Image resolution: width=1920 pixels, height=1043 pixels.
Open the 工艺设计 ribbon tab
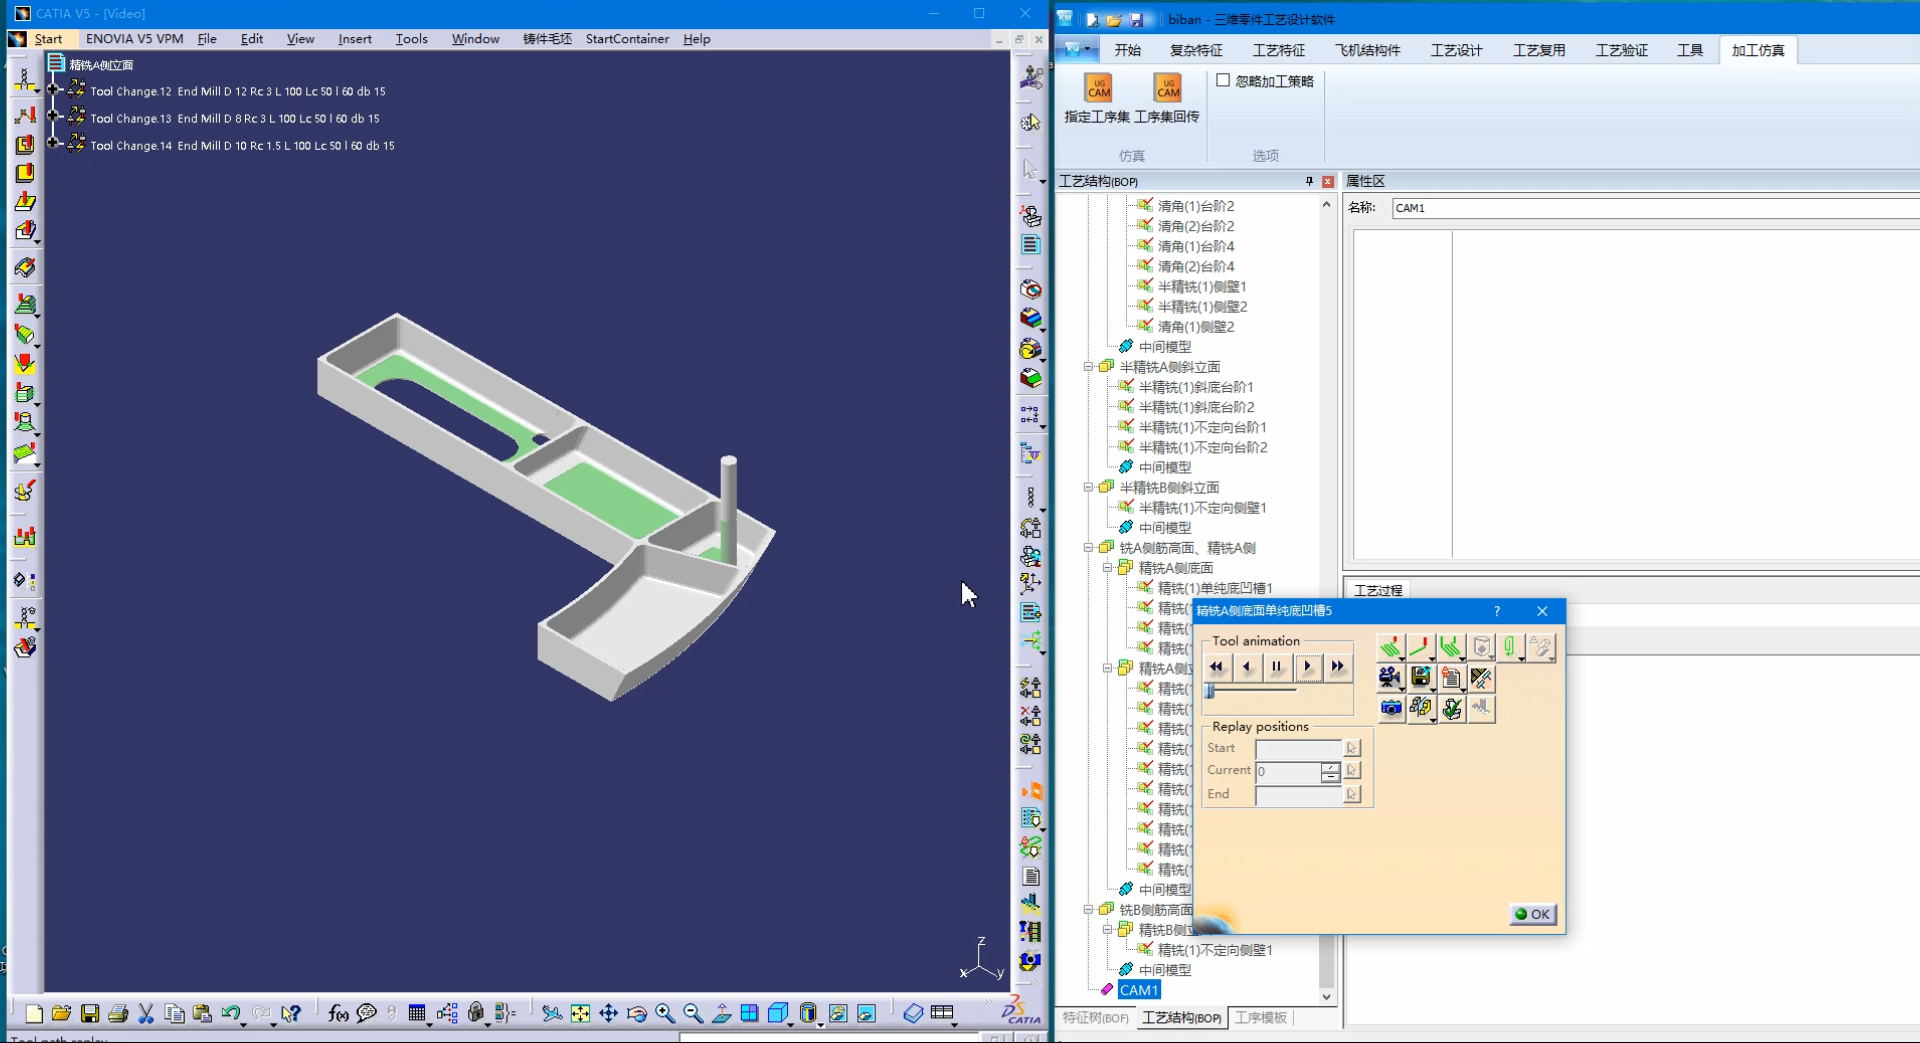coord(1455,50)
